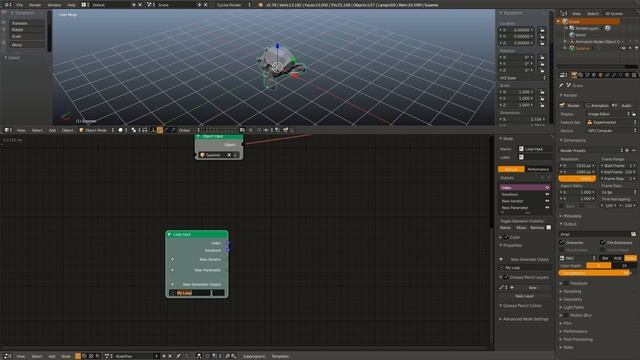Viewport: 640px width, 360px height.
Task: Click plus icon beside New Parameter socket
Action: pos(172,270)
